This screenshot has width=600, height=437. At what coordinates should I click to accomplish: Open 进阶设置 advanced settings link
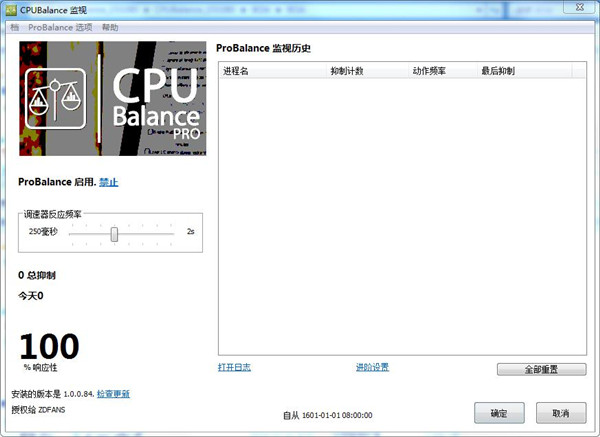372,367
